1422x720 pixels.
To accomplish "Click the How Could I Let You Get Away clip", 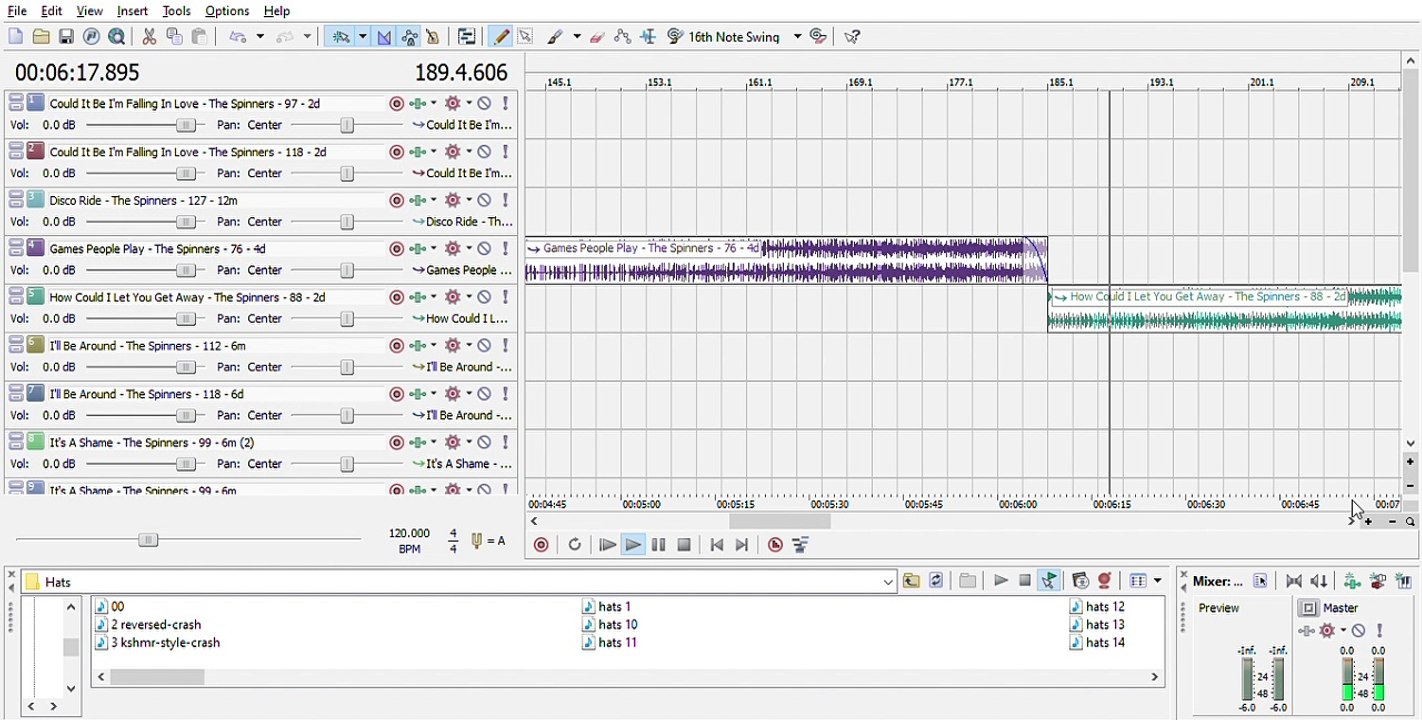I will coord(1225,309).
